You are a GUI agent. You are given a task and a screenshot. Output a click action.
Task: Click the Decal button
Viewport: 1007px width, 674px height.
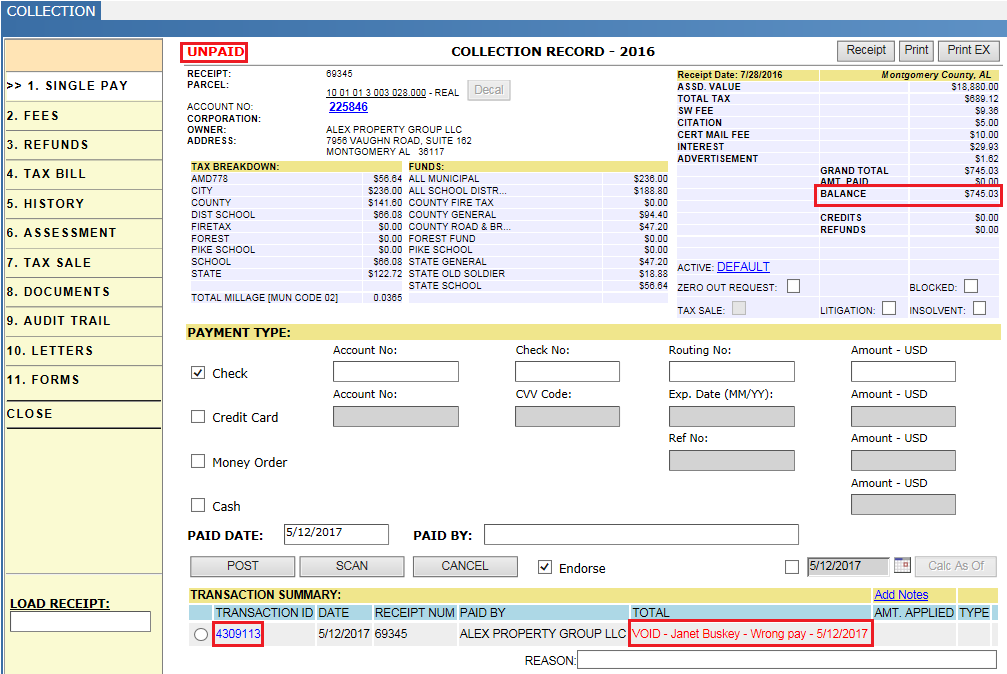(489, 90)
